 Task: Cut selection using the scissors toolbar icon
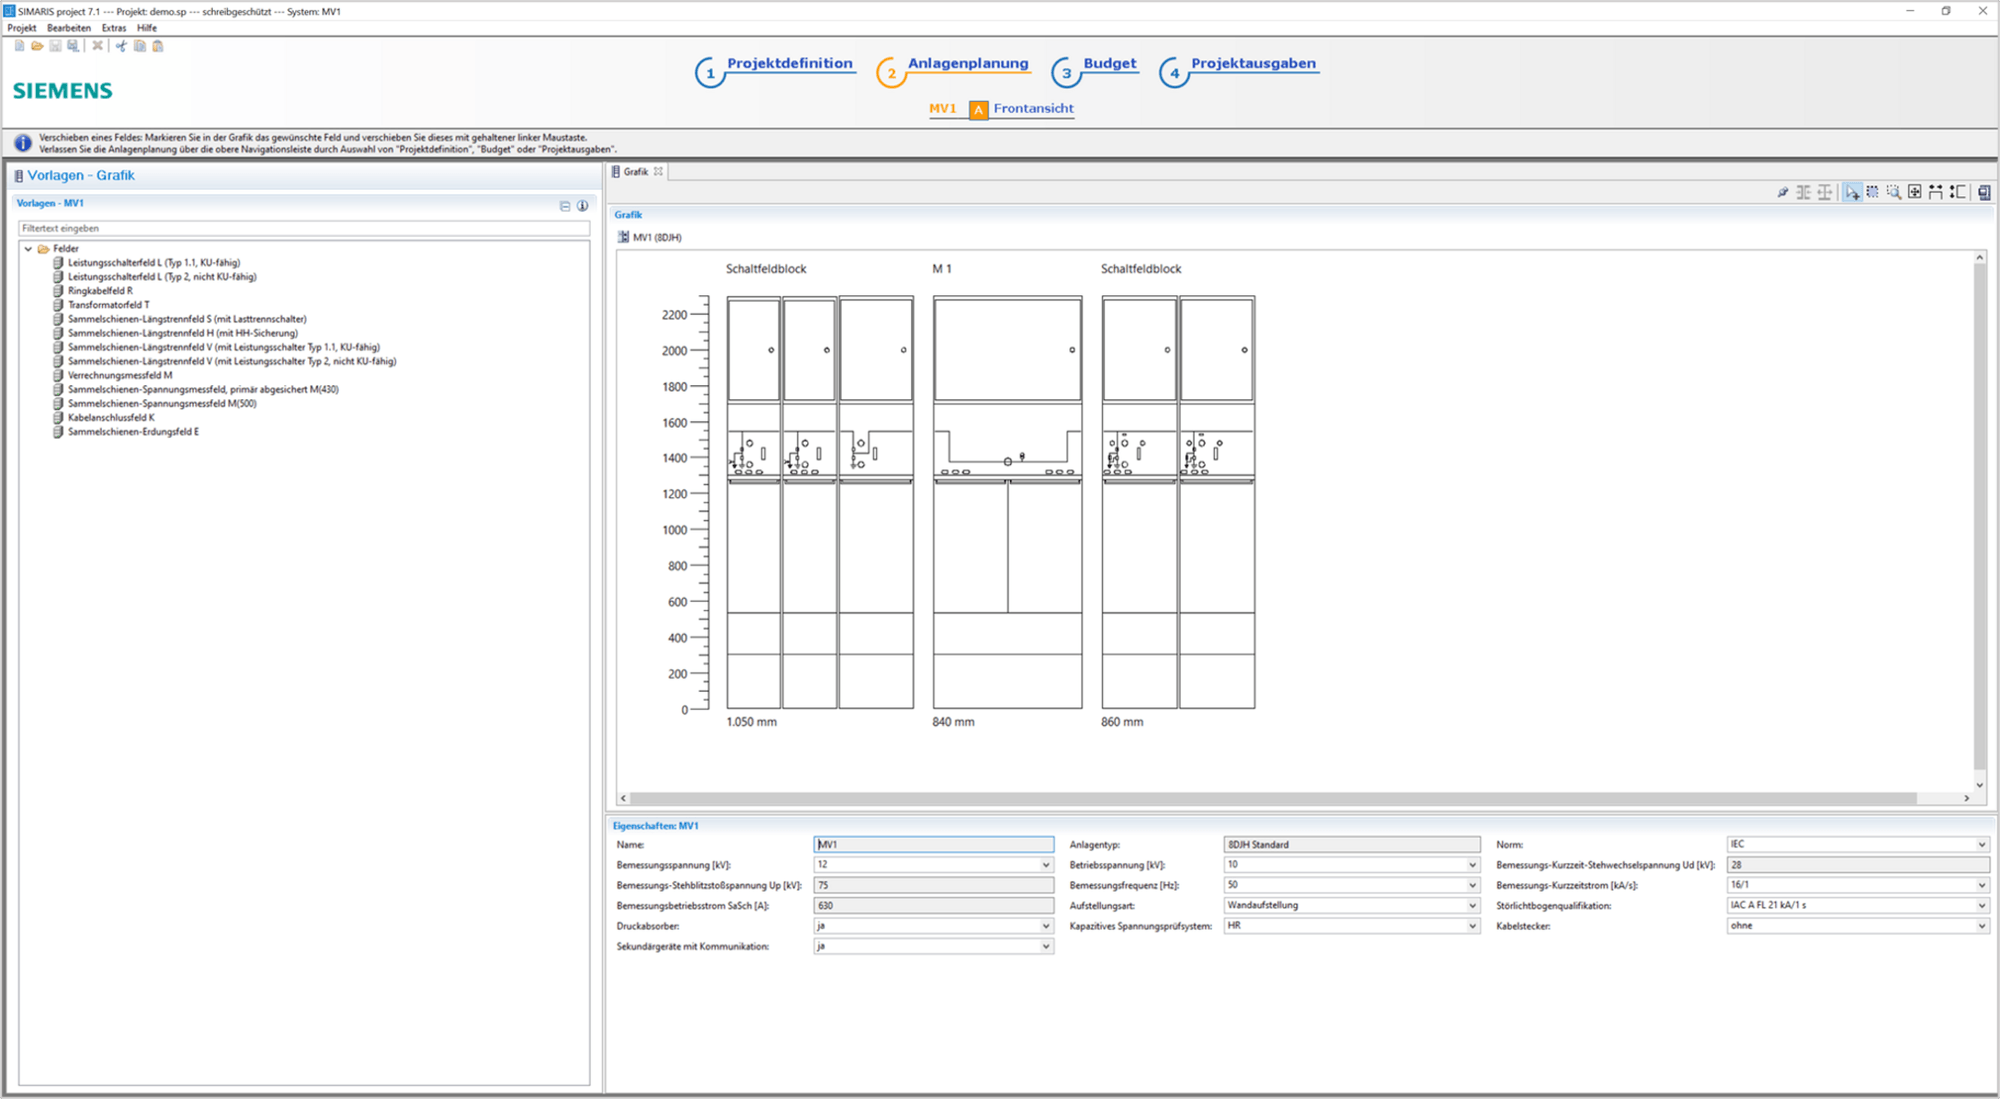(x=122, y=46)
